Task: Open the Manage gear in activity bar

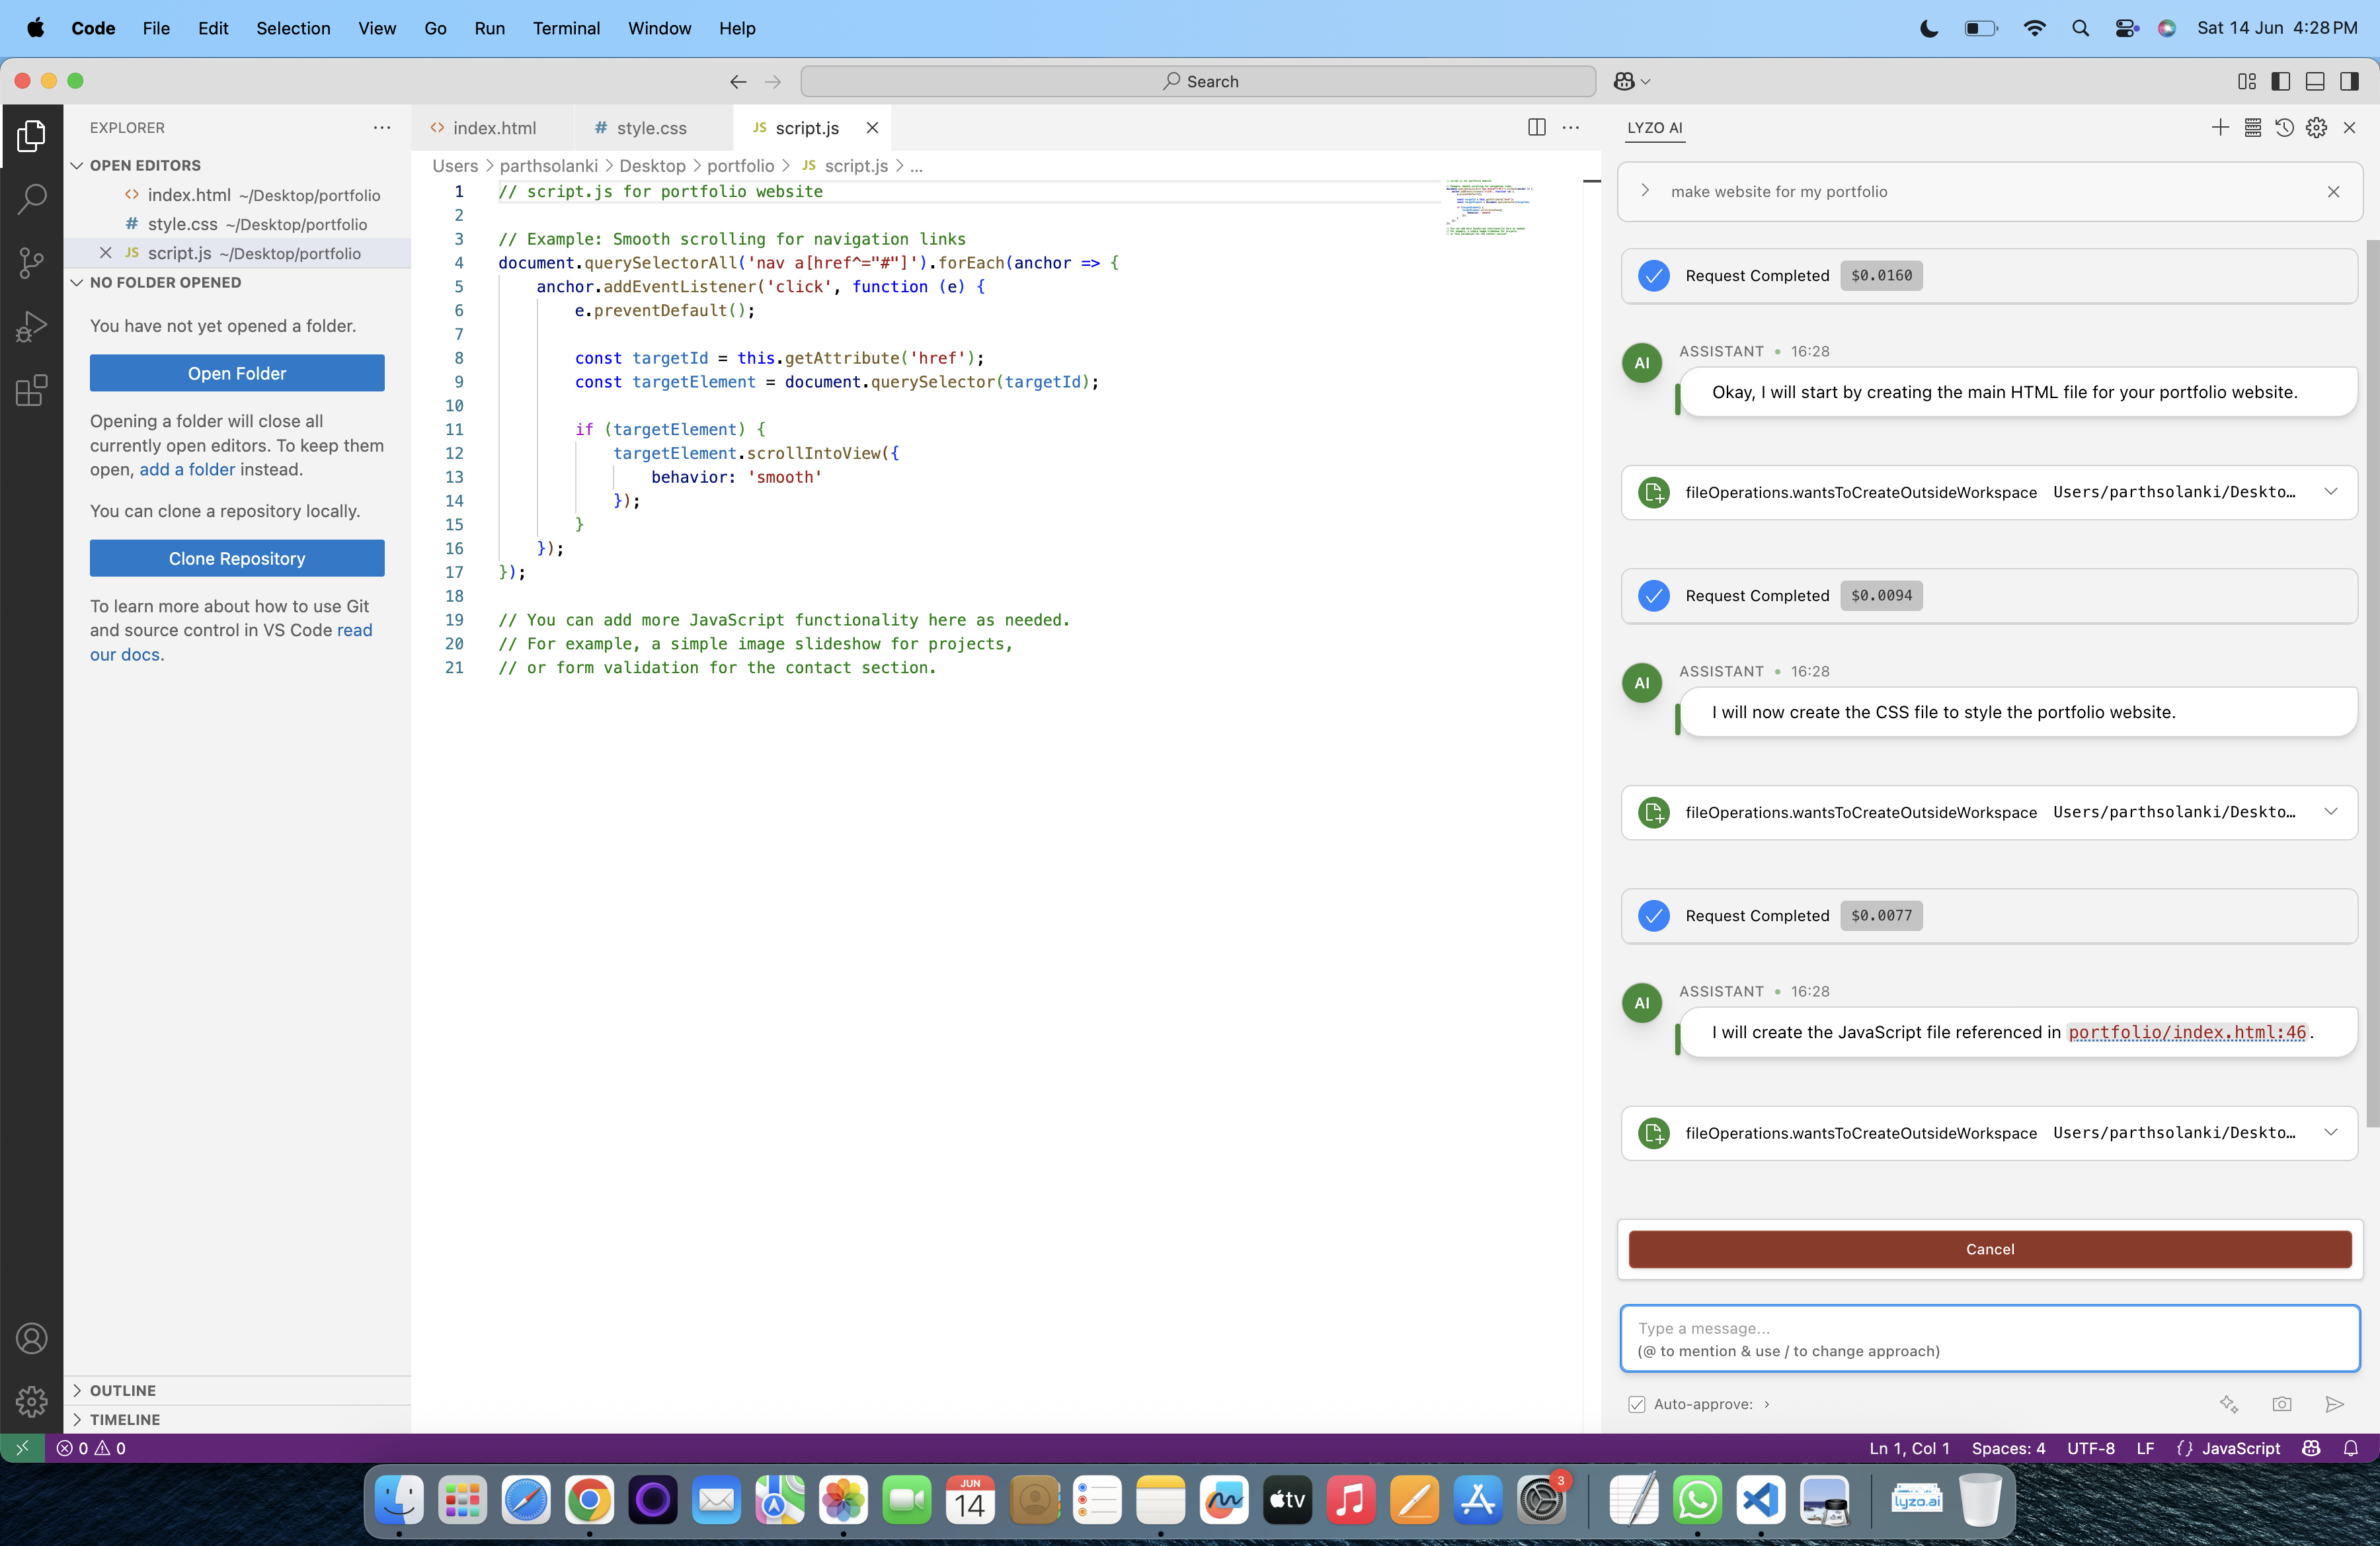Action: [31, 1401]
